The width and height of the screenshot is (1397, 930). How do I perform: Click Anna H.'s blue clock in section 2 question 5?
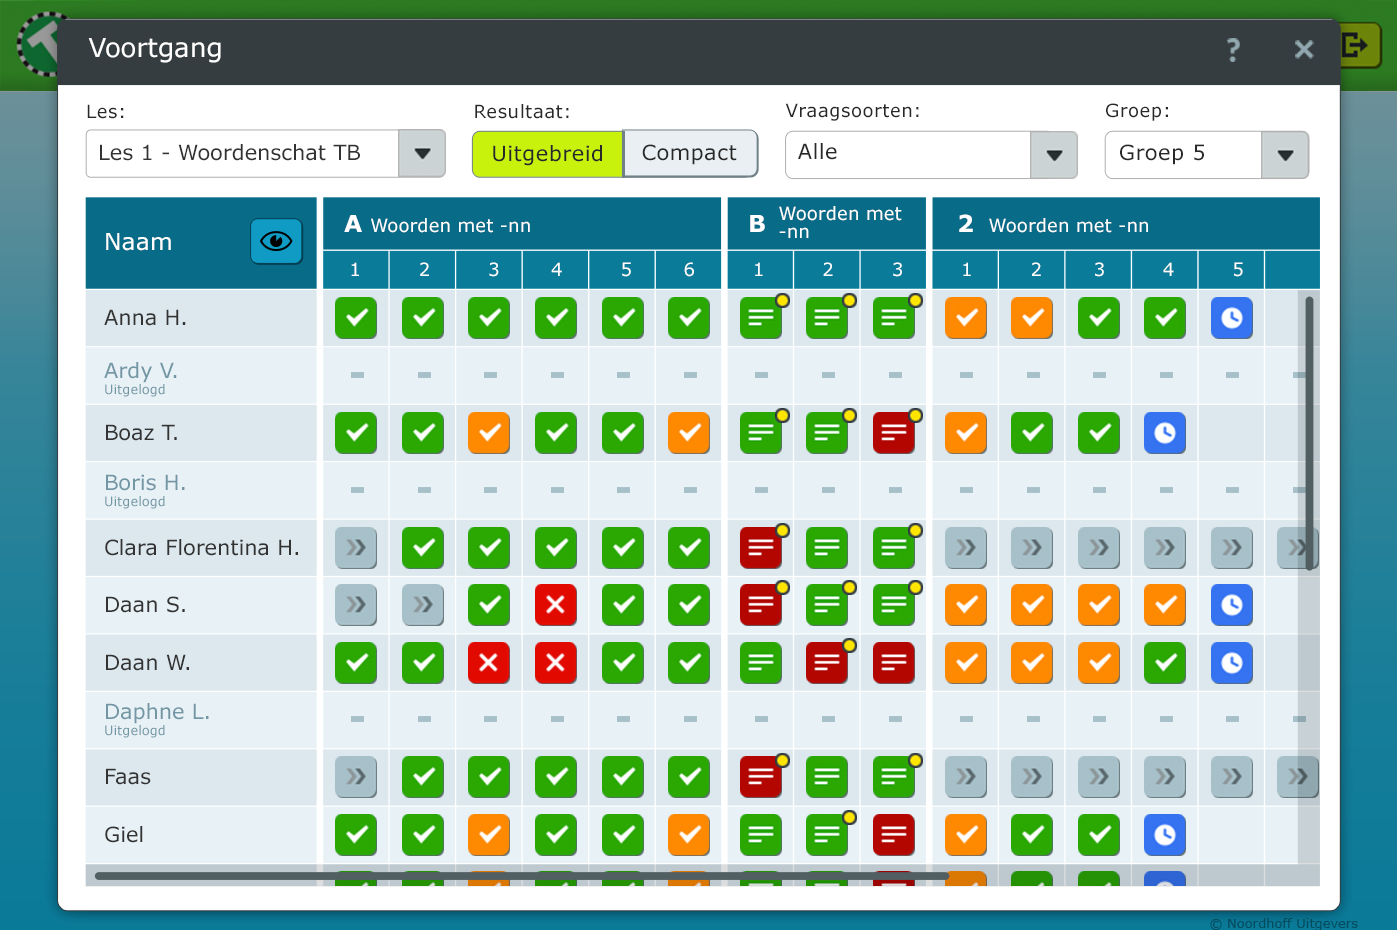[1232, 318]
